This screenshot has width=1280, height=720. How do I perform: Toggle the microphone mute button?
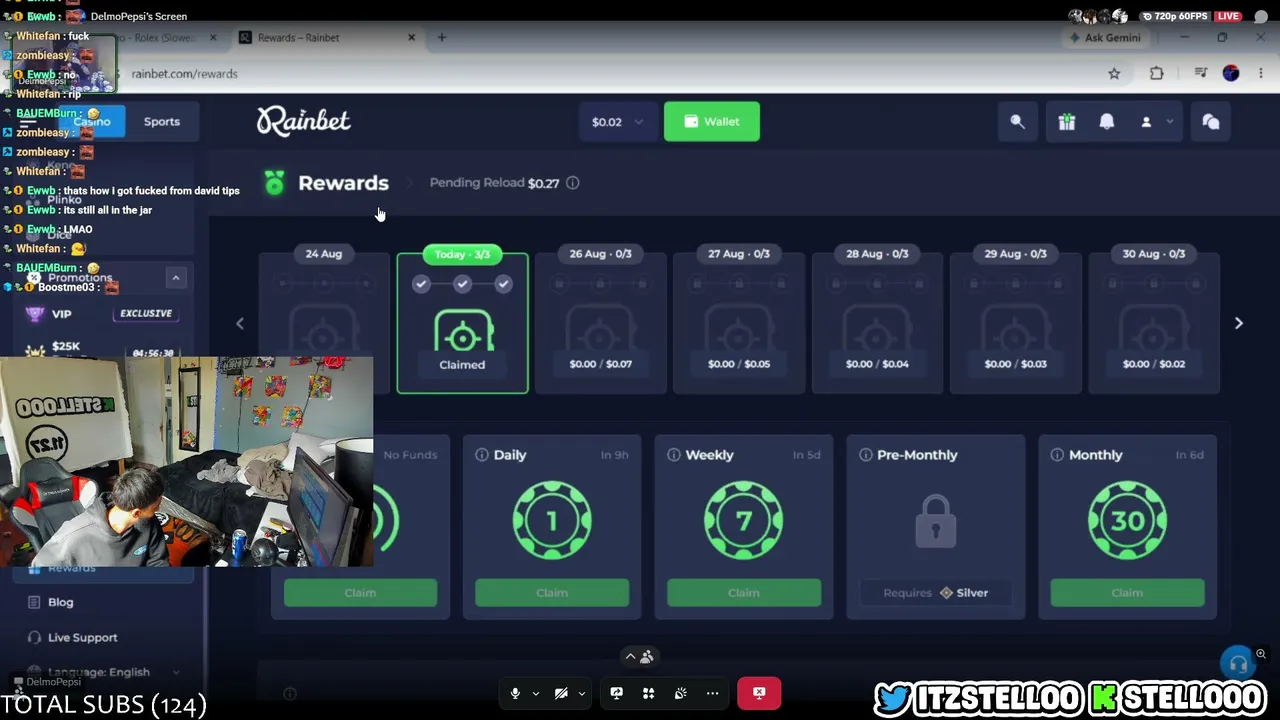515,693
